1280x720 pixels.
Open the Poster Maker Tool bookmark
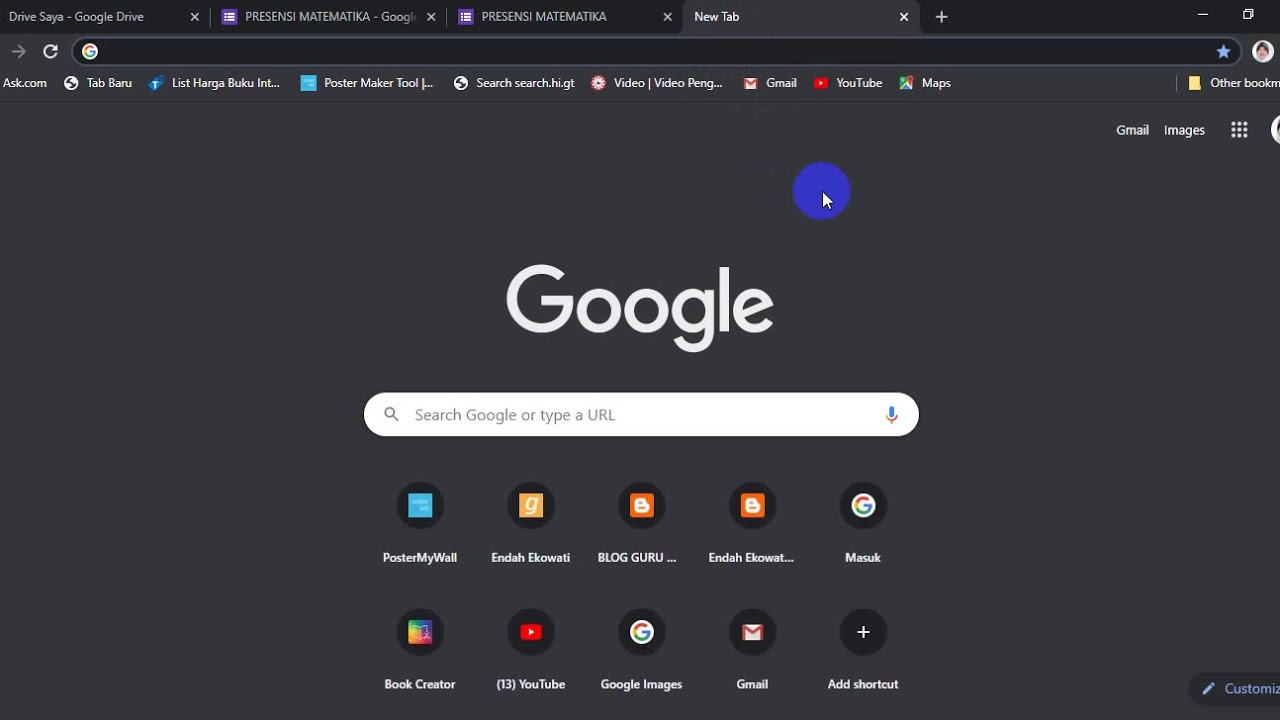click(367, 83)
